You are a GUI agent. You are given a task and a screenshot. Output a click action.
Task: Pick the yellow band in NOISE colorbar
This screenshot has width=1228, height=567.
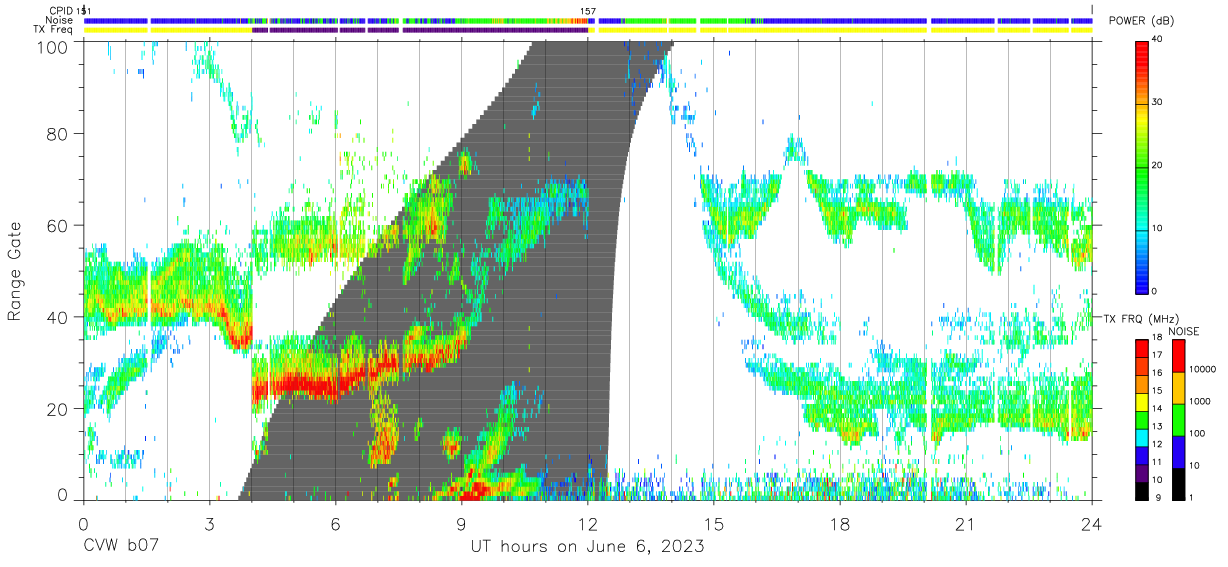[x=1177, y=388]
